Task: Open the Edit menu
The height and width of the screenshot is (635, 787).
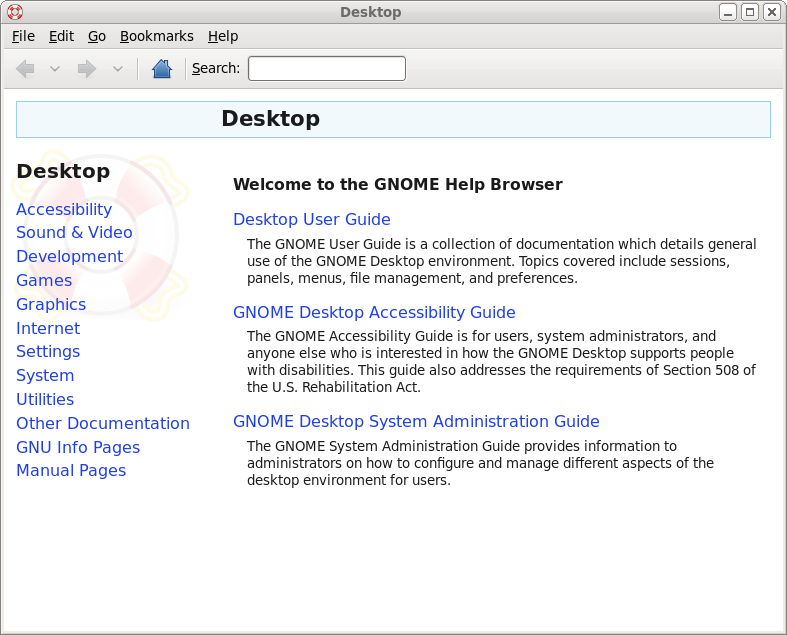Action: click(61, 36)
